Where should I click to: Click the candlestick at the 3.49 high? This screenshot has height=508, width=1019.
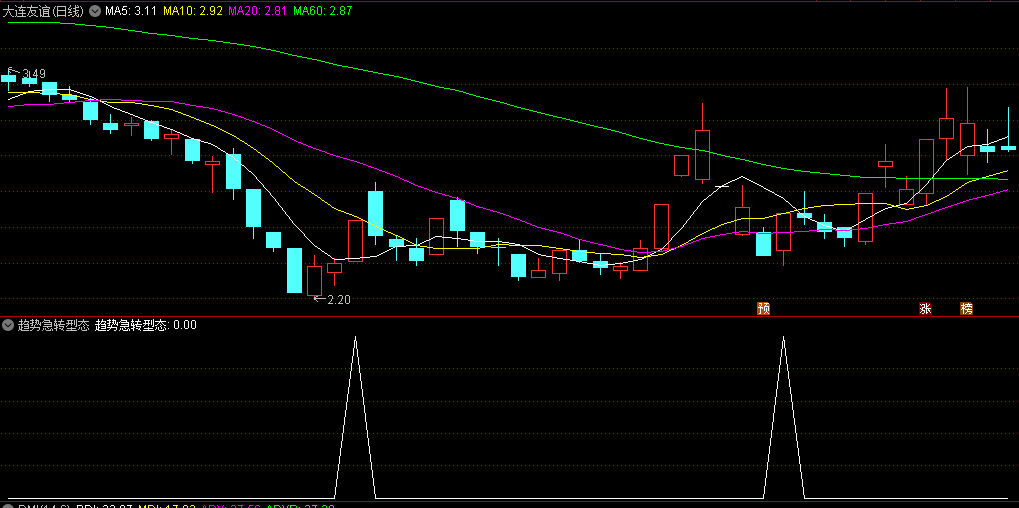8,78
